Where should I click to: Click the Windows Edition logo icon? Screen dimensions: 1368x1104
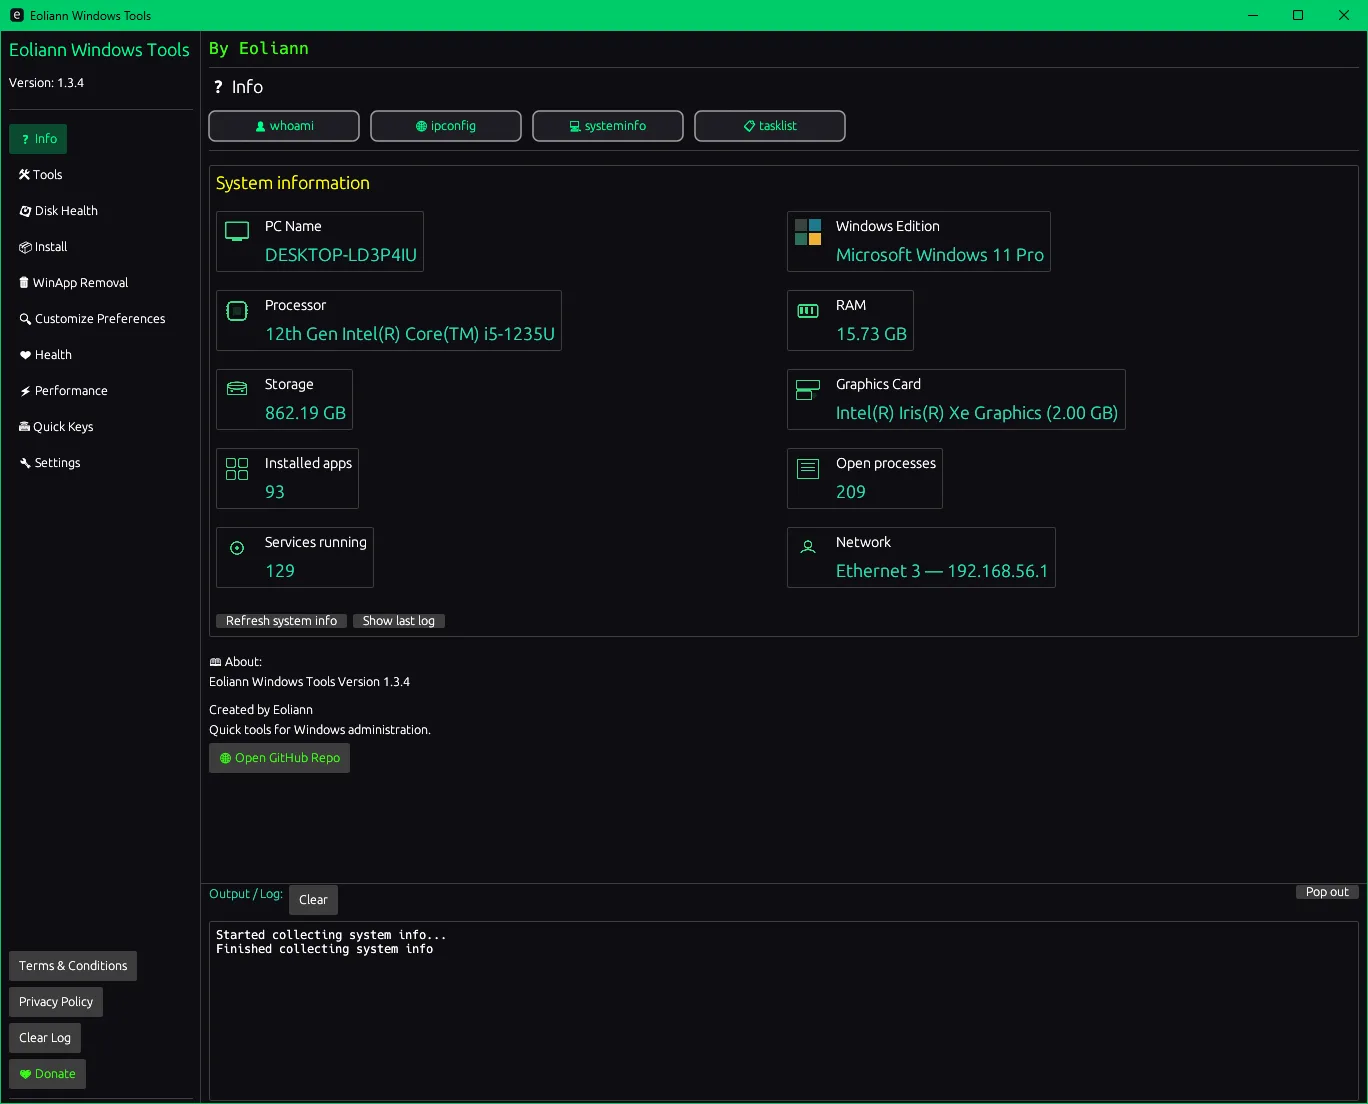point(808,232)
